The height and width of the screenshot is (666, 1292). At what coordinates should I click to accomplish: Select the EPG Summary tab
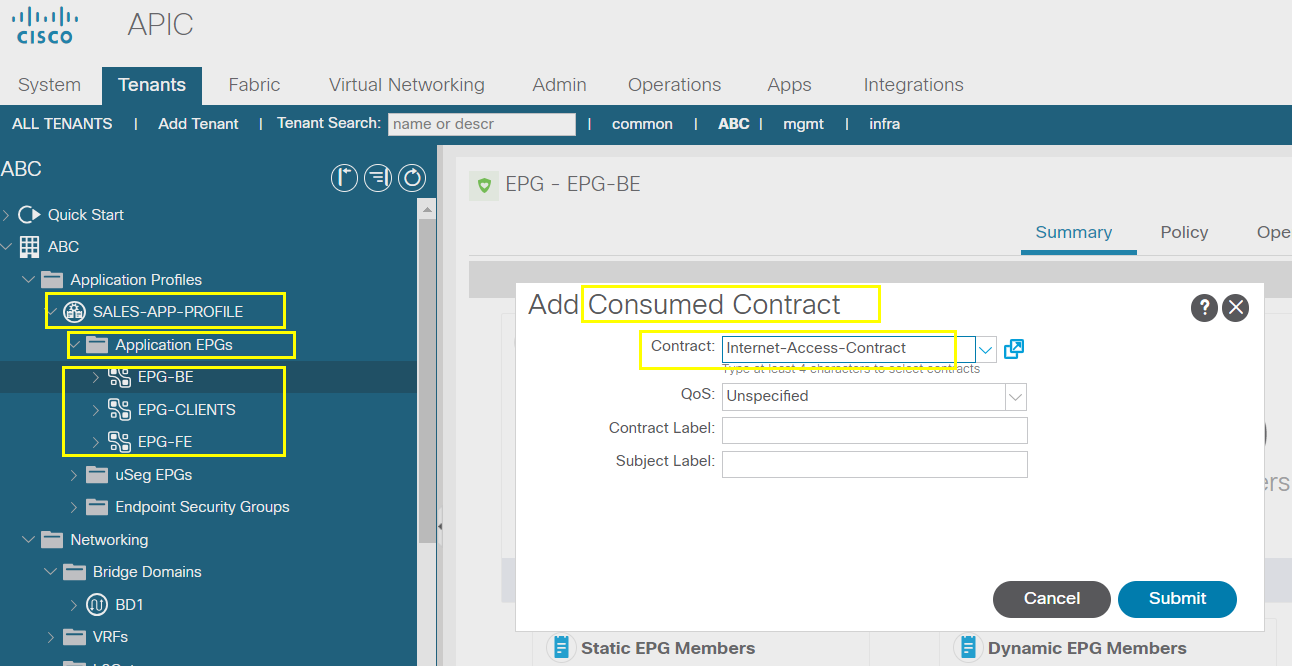(1074, 232)
